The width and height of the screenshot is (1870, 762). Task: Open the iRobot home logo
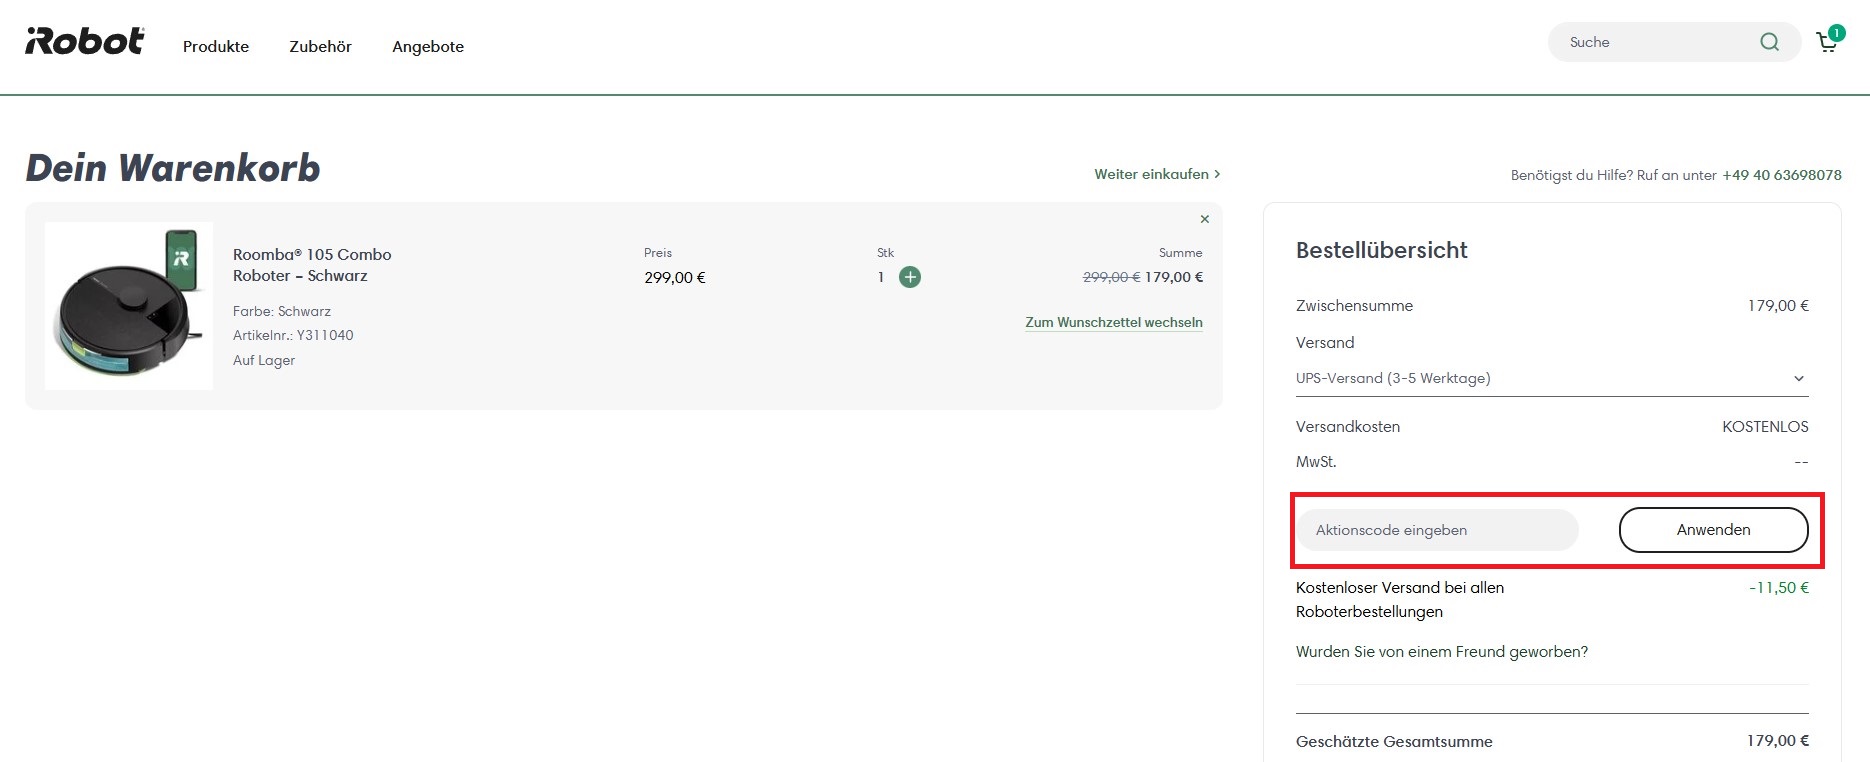pyautogui.click(x=85, y=41)
